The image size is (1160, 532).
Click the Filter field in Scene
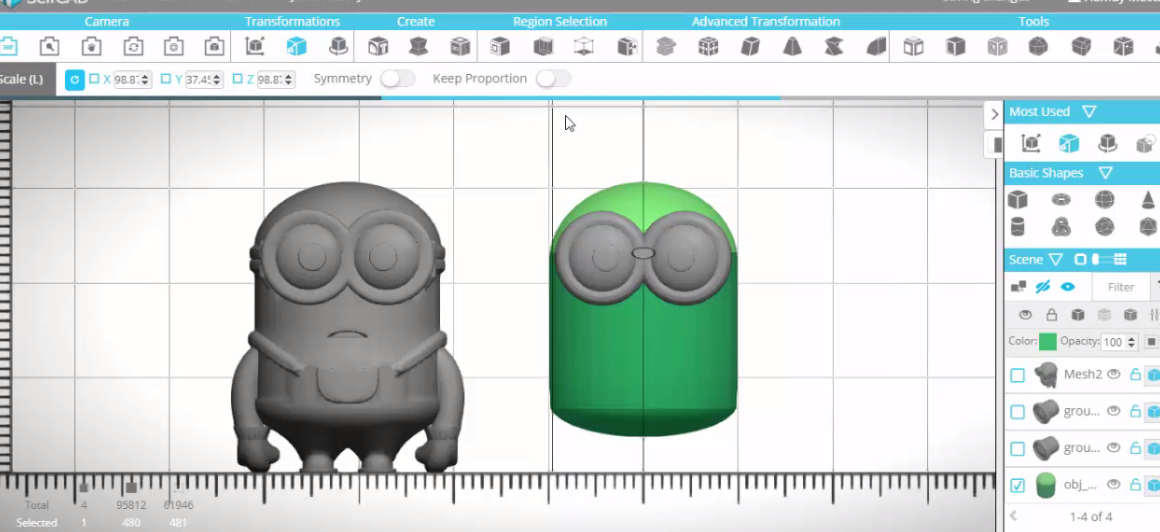(x=1121, y=287)
